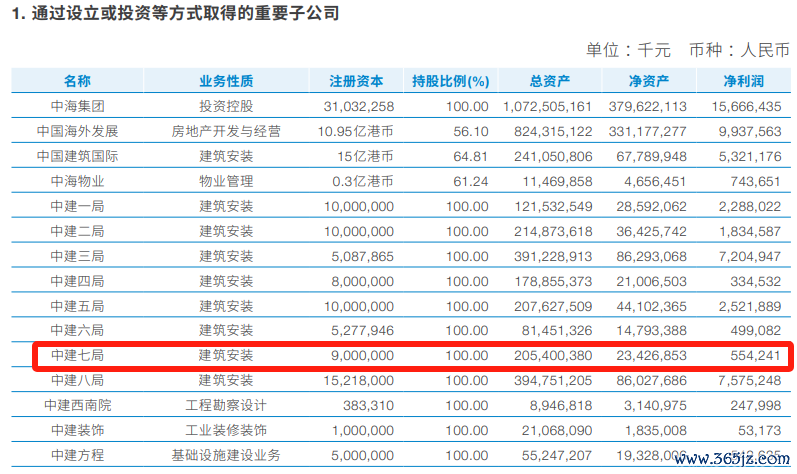Click the section heading 通过设立或投资等方式取得的重要子公司
Screen dimensions: 797x474
(185, 13)
